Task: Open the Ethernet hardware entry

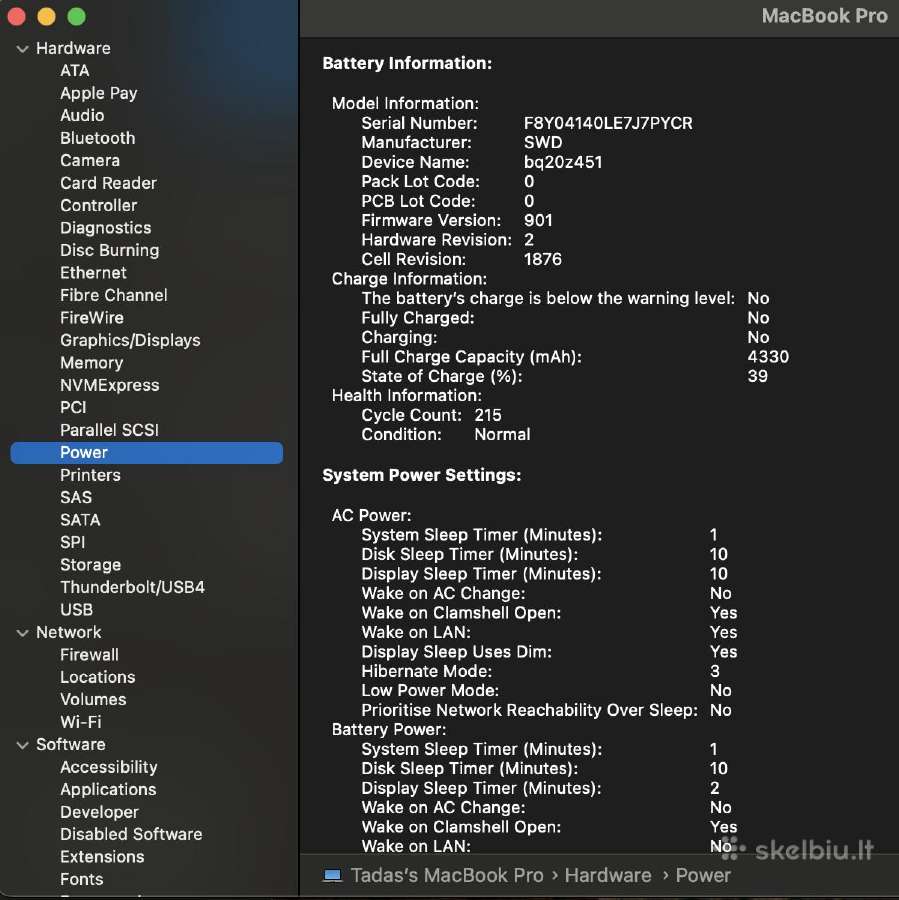Action: coord(94,273)
